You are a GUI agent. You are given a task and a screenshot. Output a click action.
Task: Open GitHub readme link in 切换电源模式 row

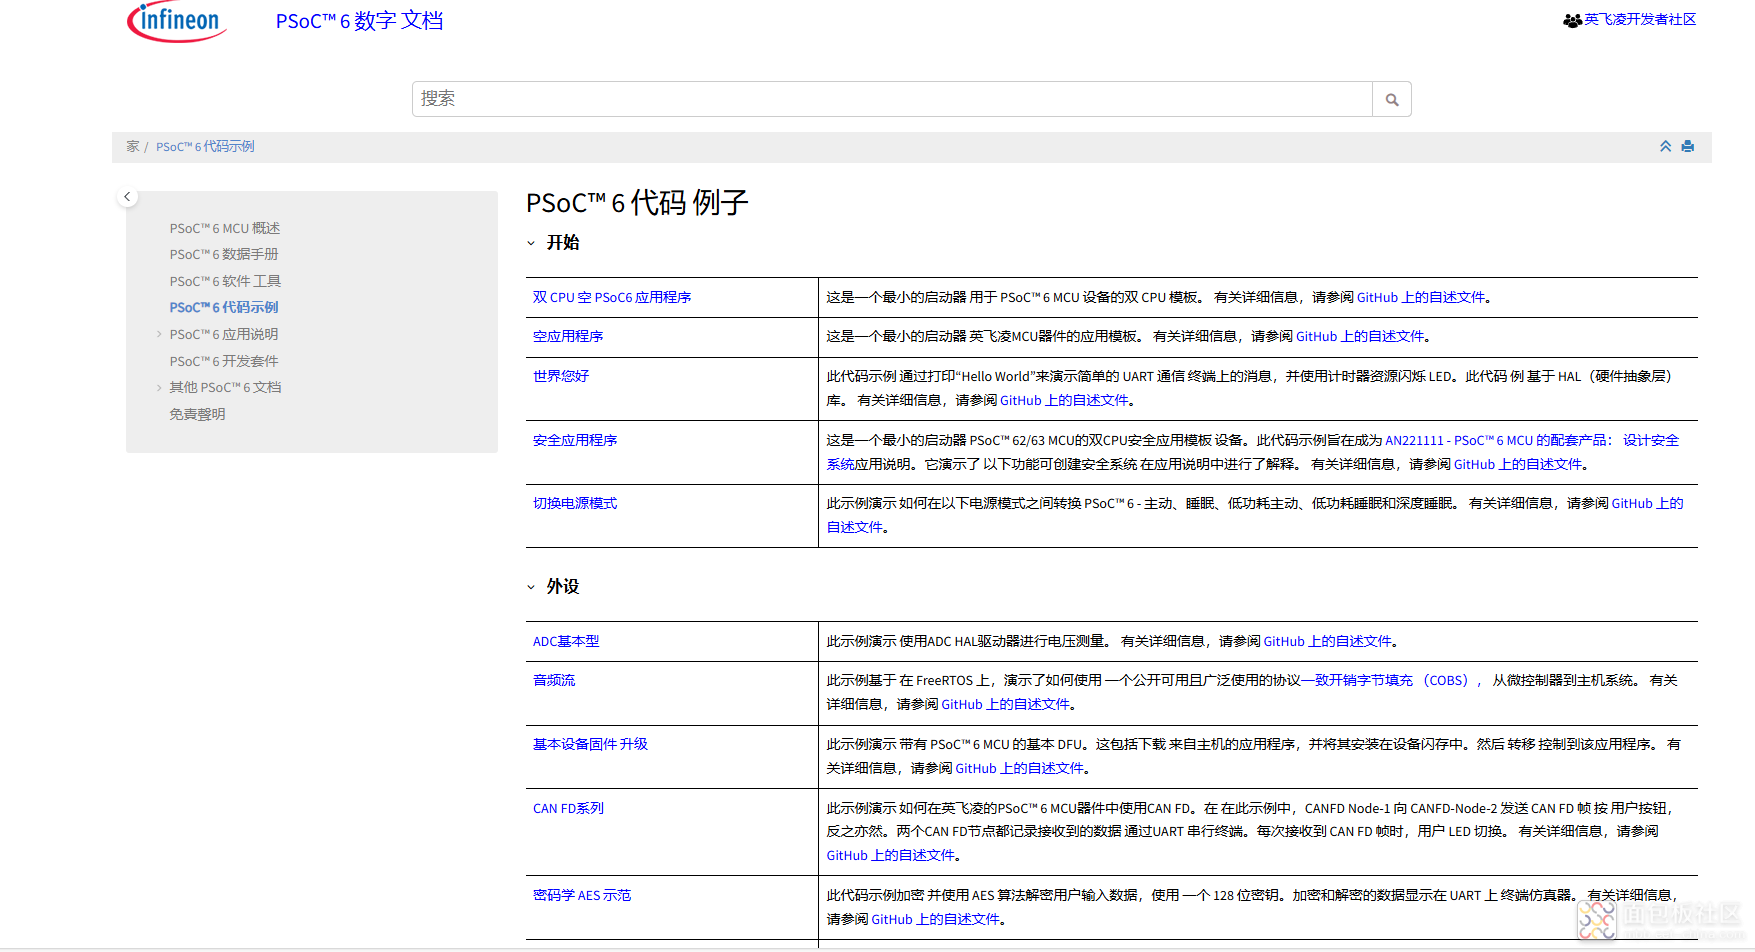tap(1647, 503)
